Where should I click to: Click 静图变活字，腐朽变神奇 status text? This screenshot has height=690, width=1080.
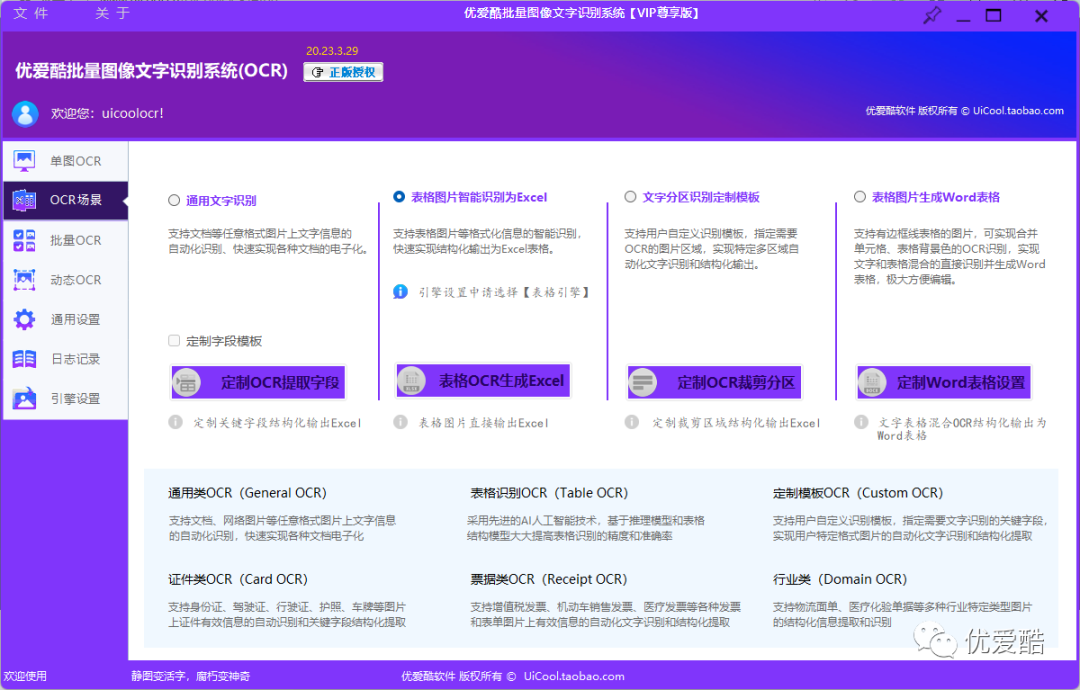[x=191, y=676]
